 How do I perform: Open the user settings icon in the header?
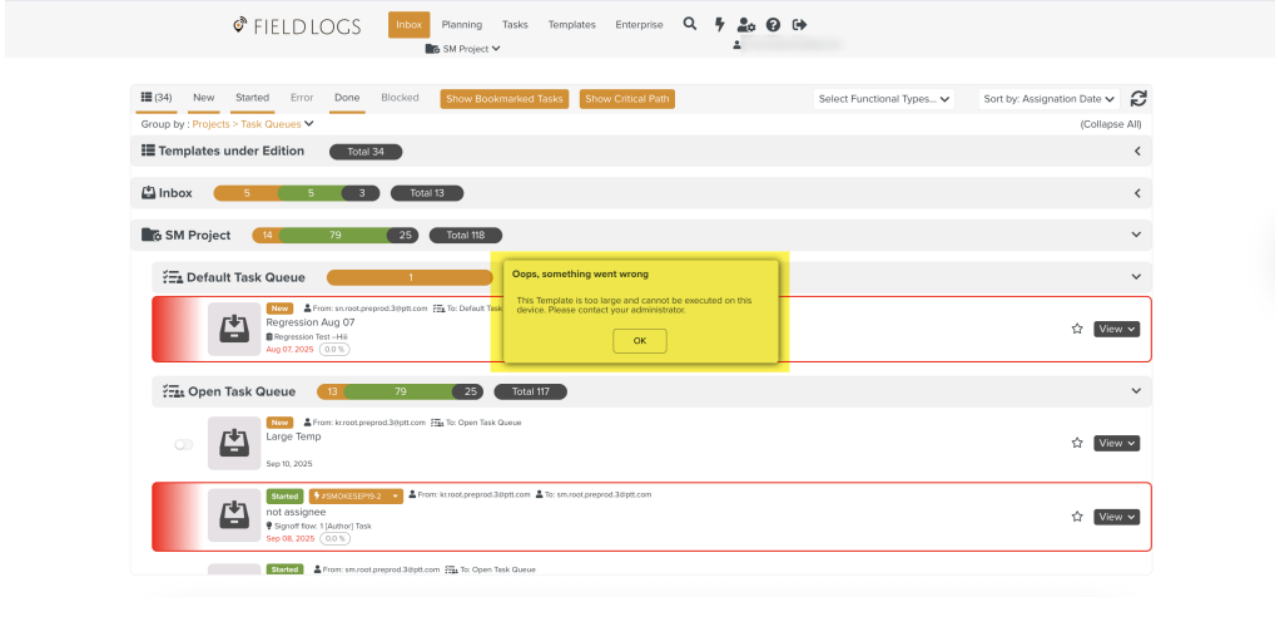[x=746, y=25]
